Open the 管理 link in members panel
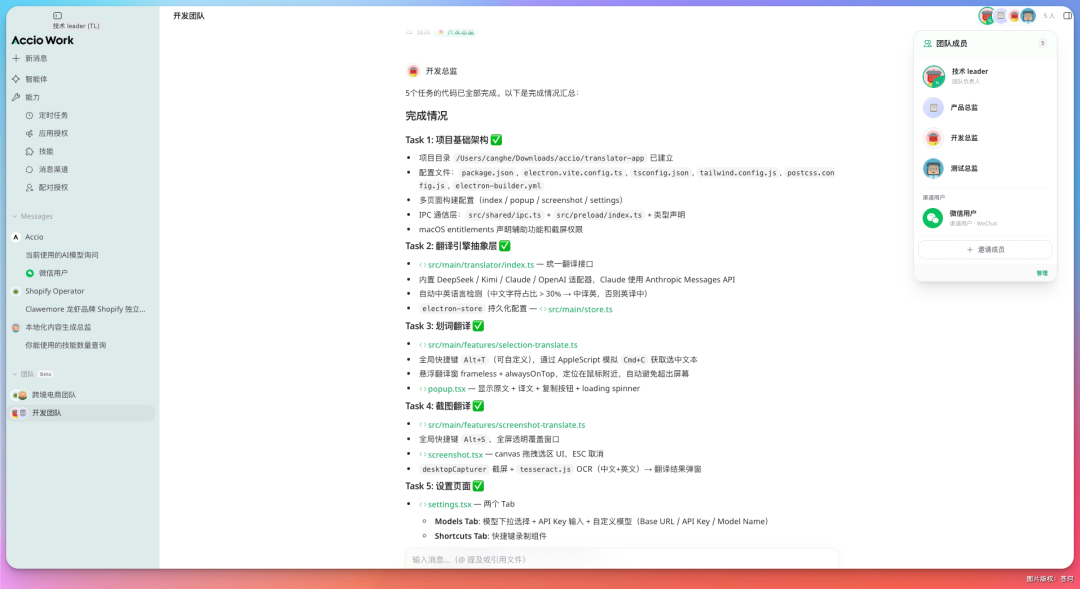The width and height of the screenshot is (1080, 589). (x=1041, y=272)
